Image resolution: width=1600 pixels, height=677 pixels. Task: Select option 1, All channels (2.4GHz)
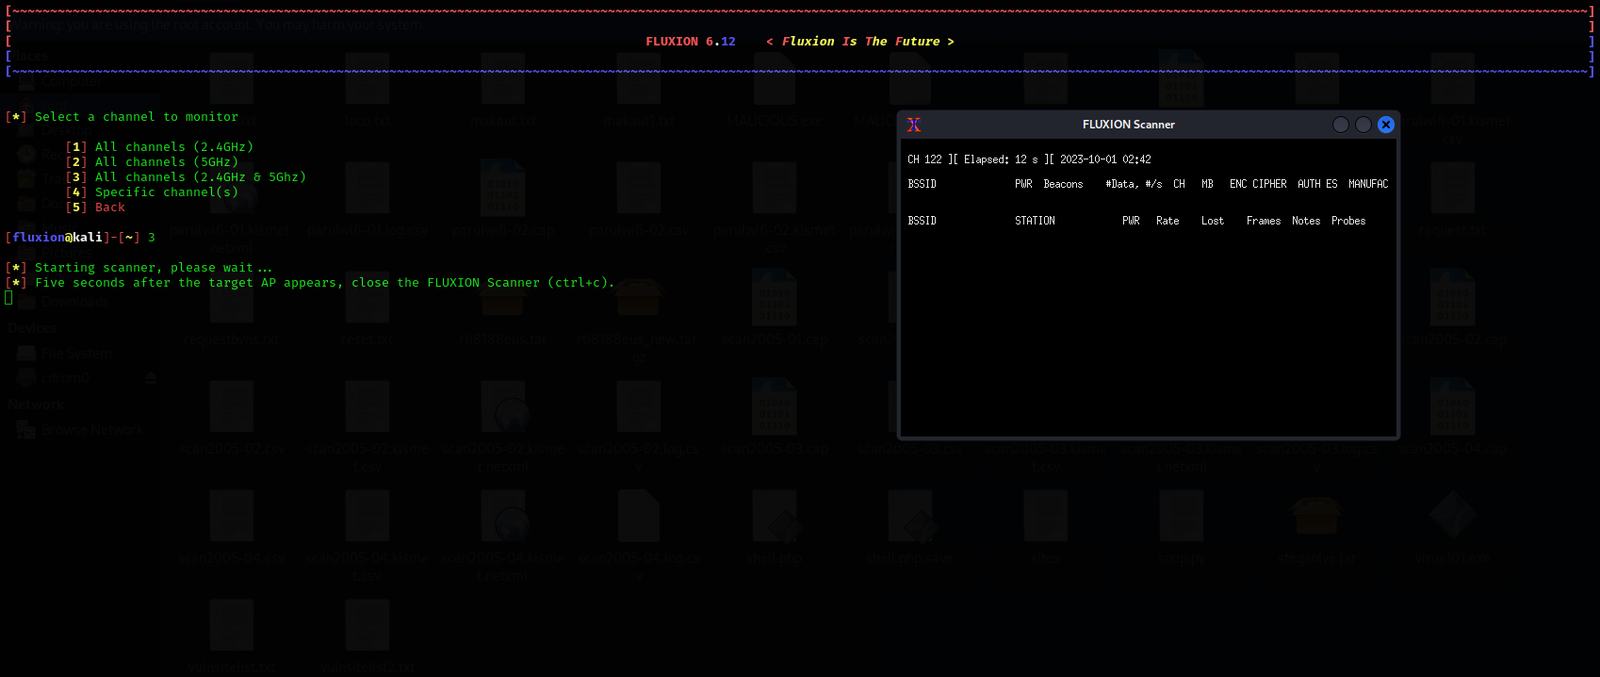[x=160, y=147]
